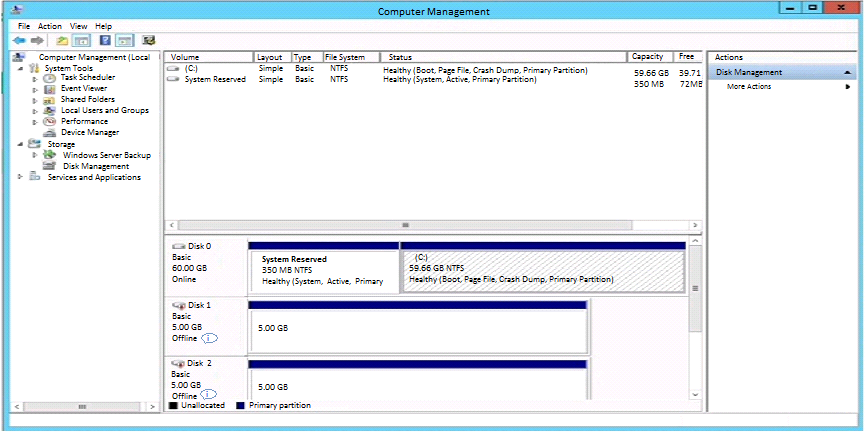Click the Back arrow in the toolbar
Image resolution: width=865 pixels, height=433 pixels.
coord(18,41)
